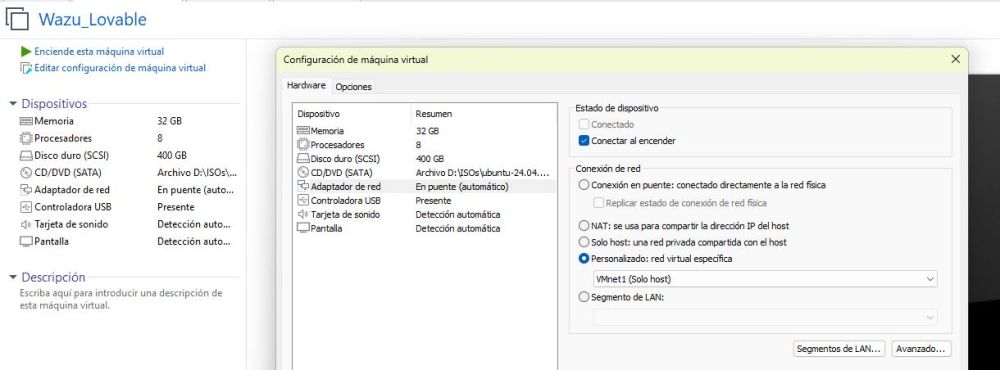Select the Controladora USB device icon
This screenshot has height=370, width=1000.
[x=303, y=201]
